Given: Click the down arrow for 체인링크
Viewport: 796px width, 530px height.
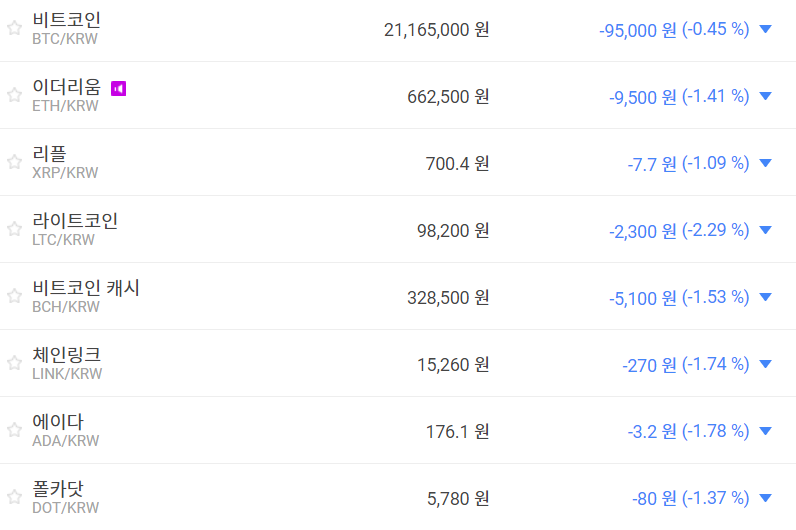Looking at the screenshot, I should point(766,364).
